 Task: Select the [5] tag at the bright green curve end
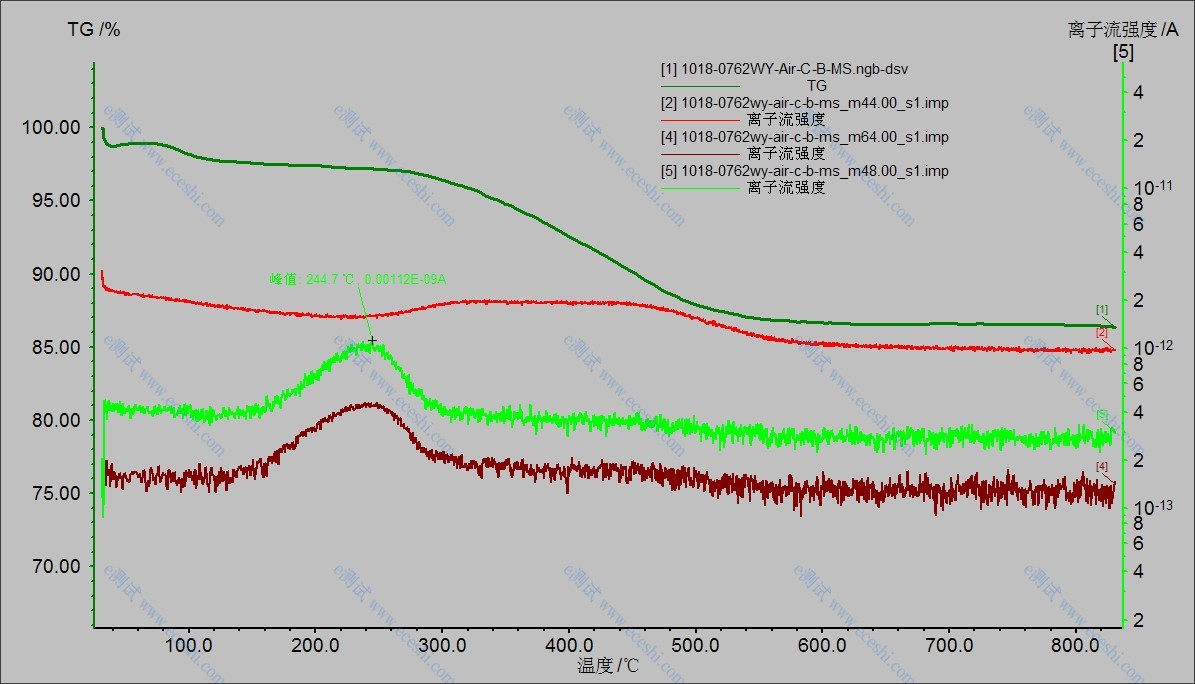pyautogui.click(x=1102, y=414)
